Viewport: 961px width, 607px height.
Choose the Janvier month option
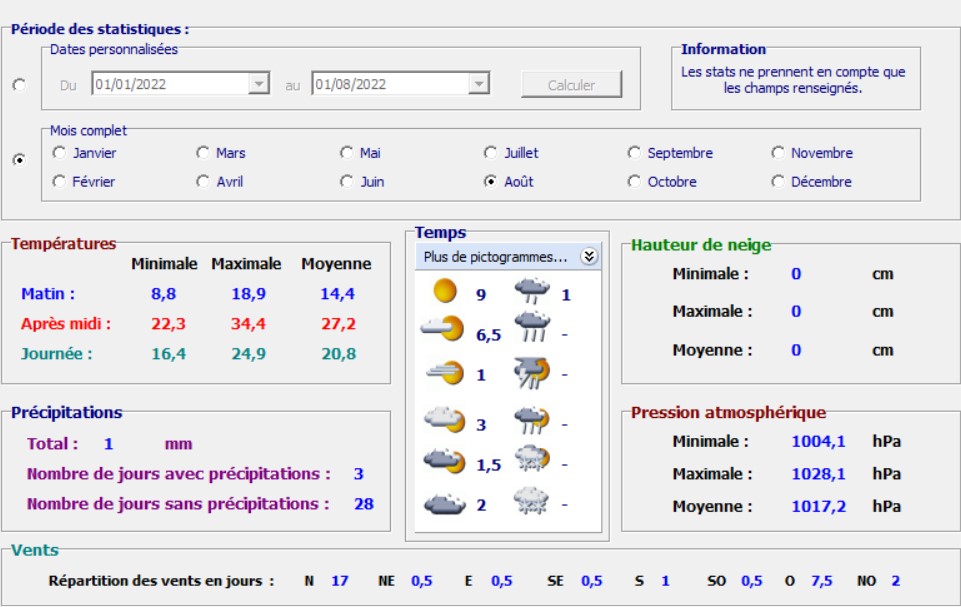coord(84,153)
